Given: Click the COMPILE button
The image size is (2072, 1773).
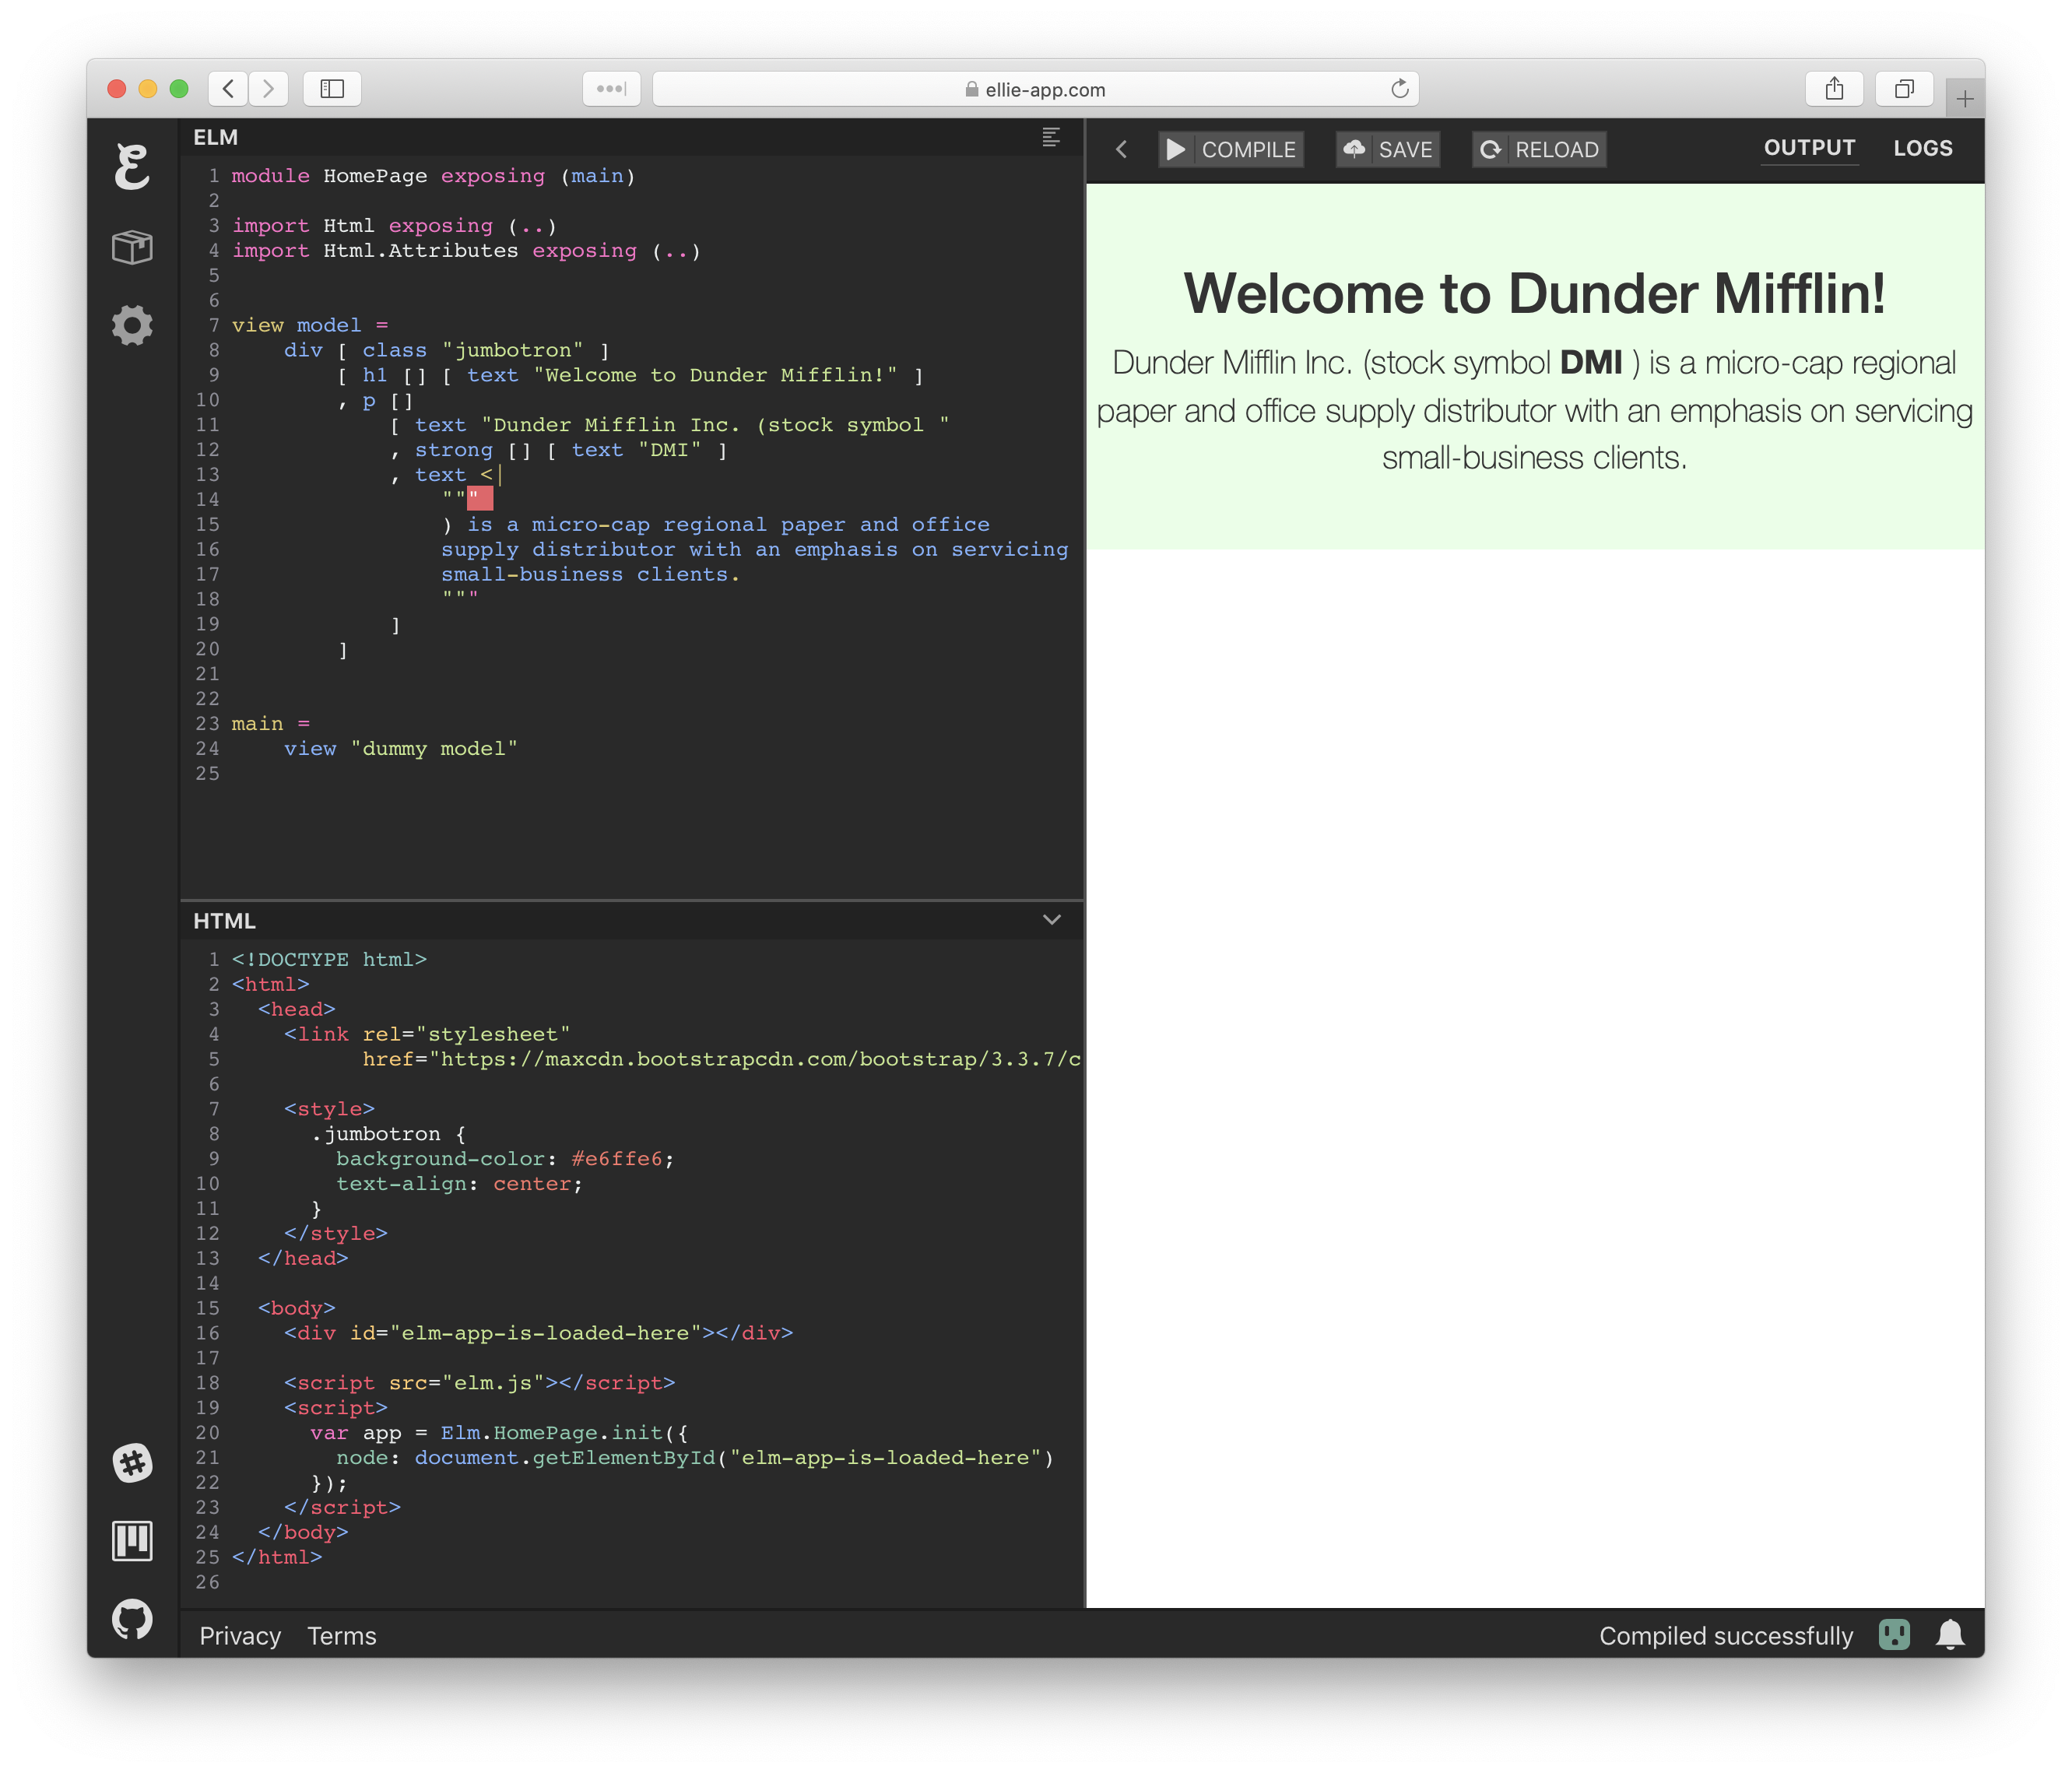Looking at the screenshot, I should tap(1231, 149).
